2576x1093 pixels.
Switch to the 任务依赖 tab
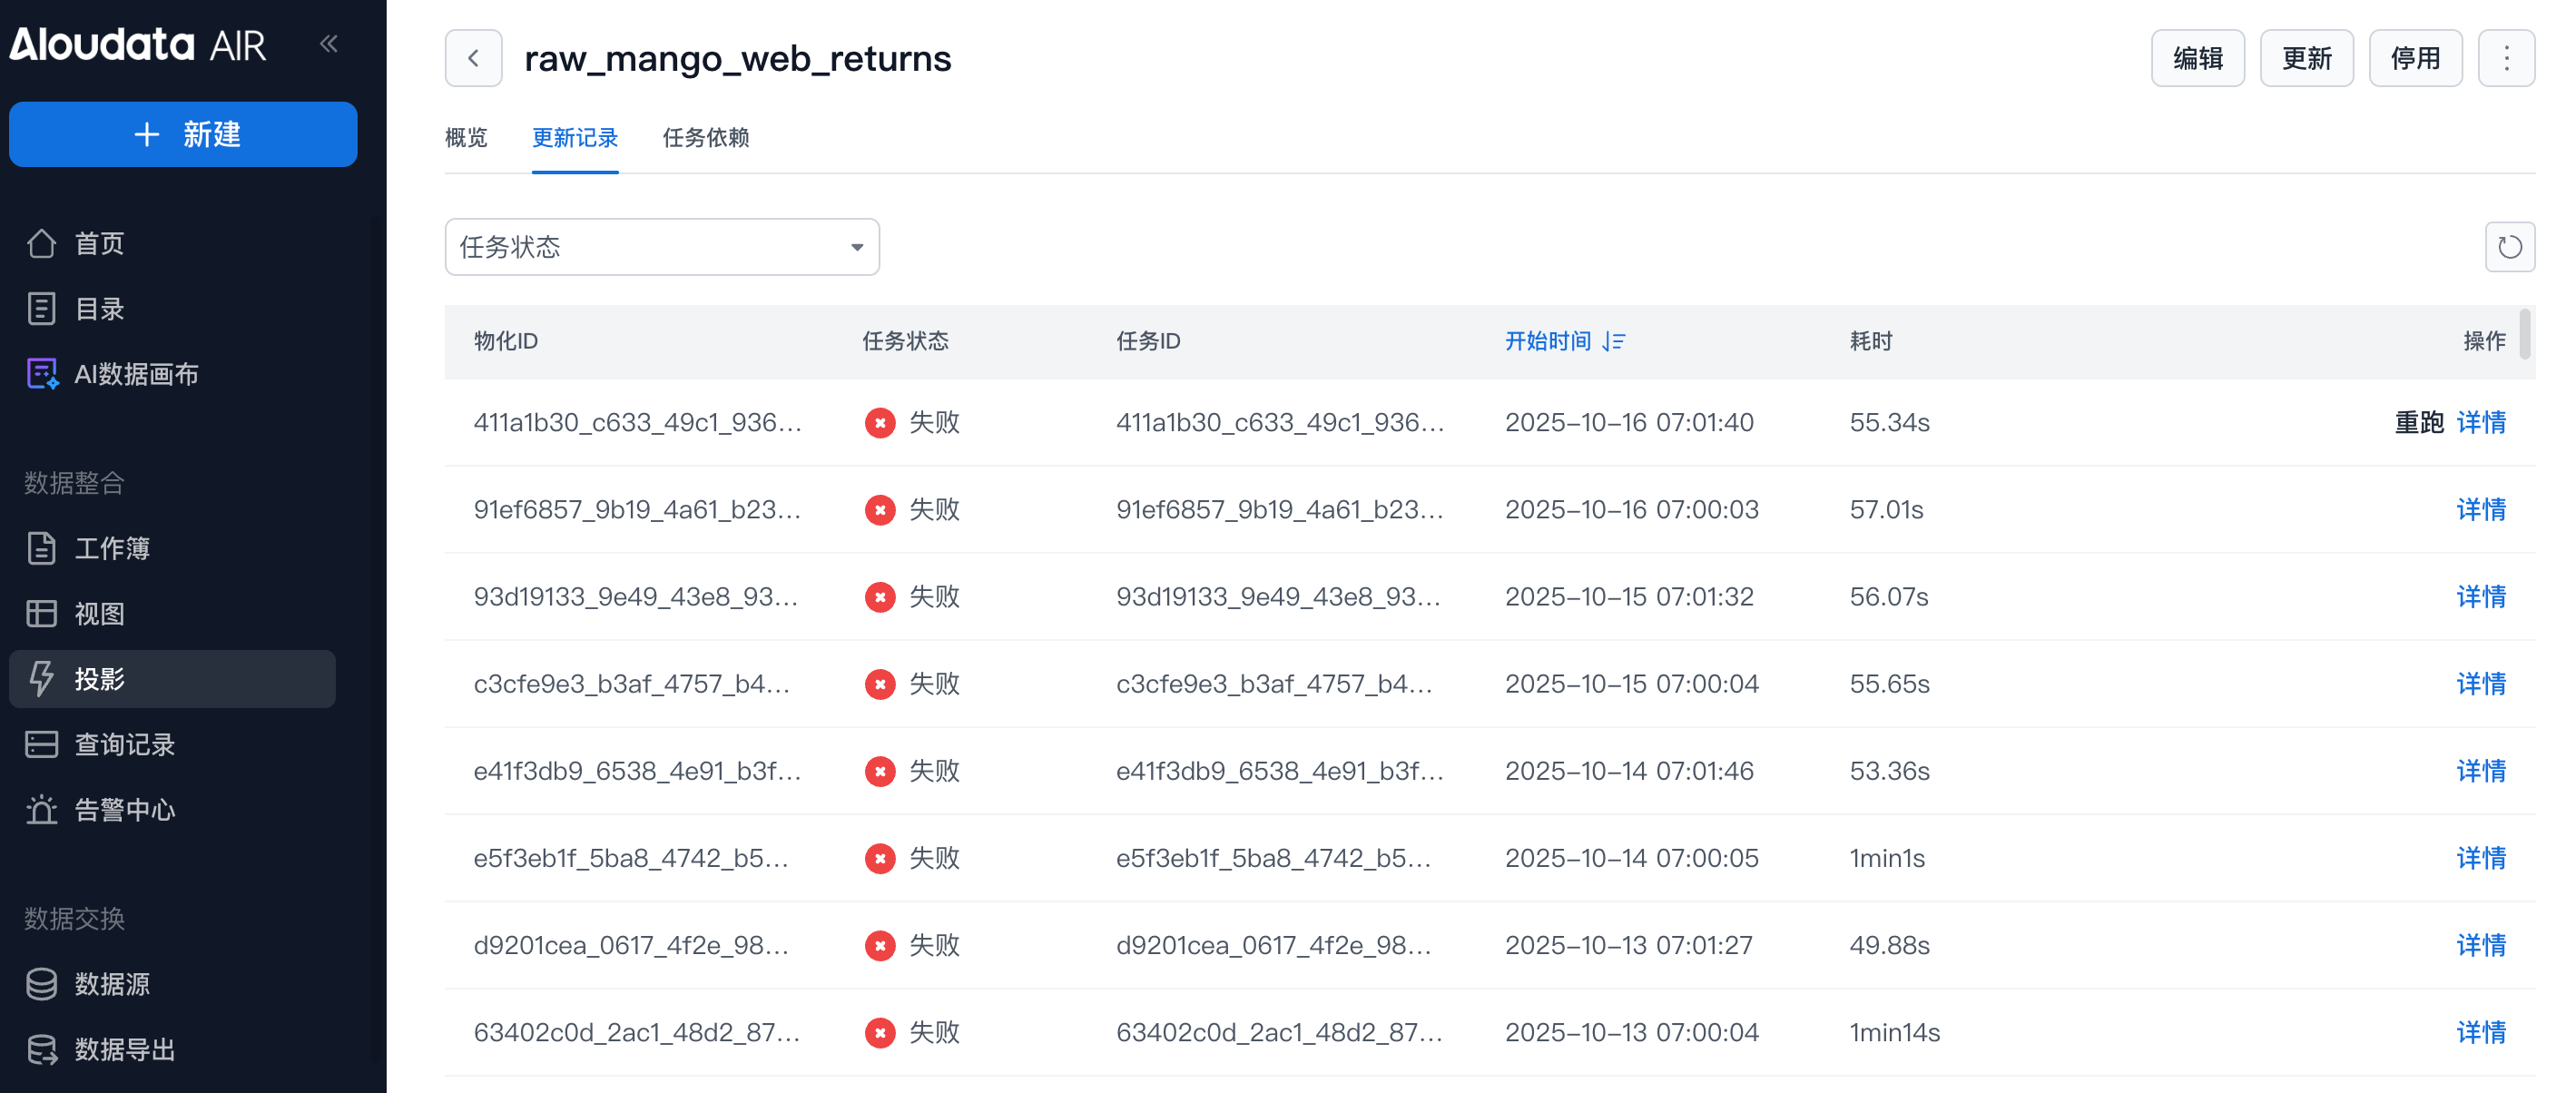pyautogui.click(x=705, y=138)
